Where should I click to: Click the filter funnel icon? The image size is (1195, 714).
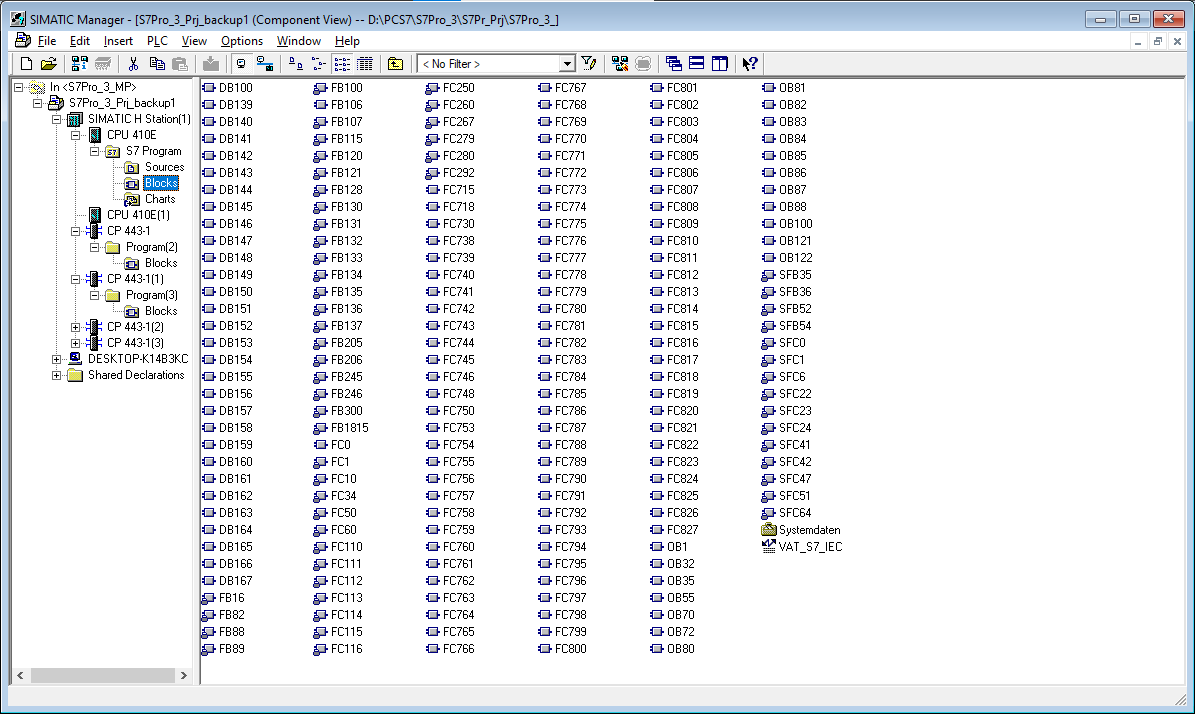pyautogui.click(x=589, y=64)
